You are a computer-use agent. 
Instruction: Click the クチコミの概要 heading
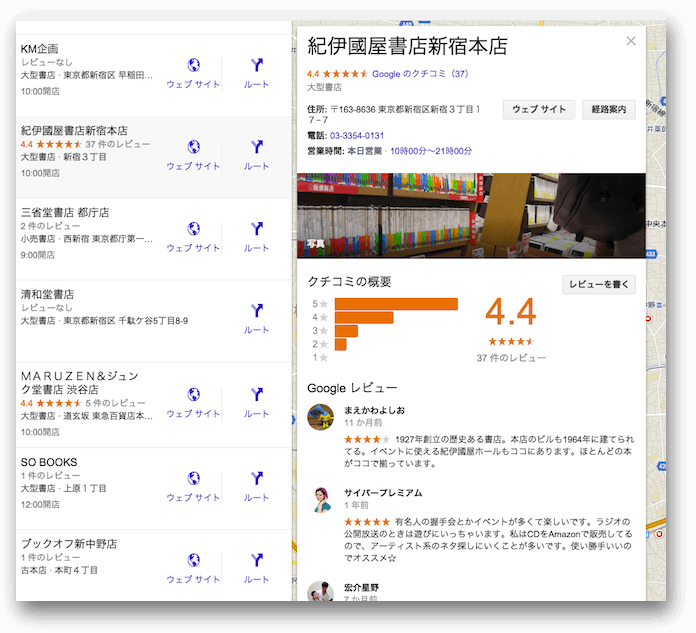[350, 282]
